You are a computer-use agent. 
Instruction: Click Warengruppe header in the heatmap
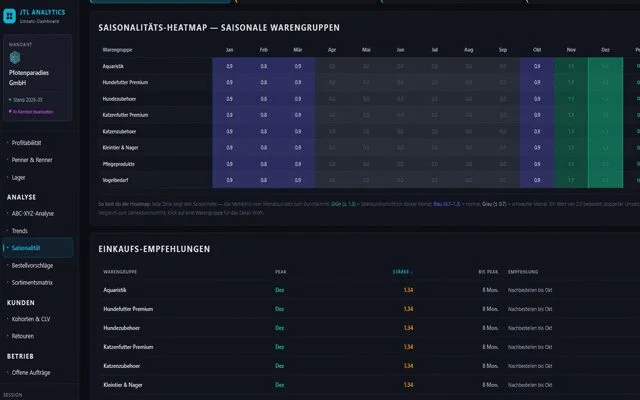coord(117,50)
